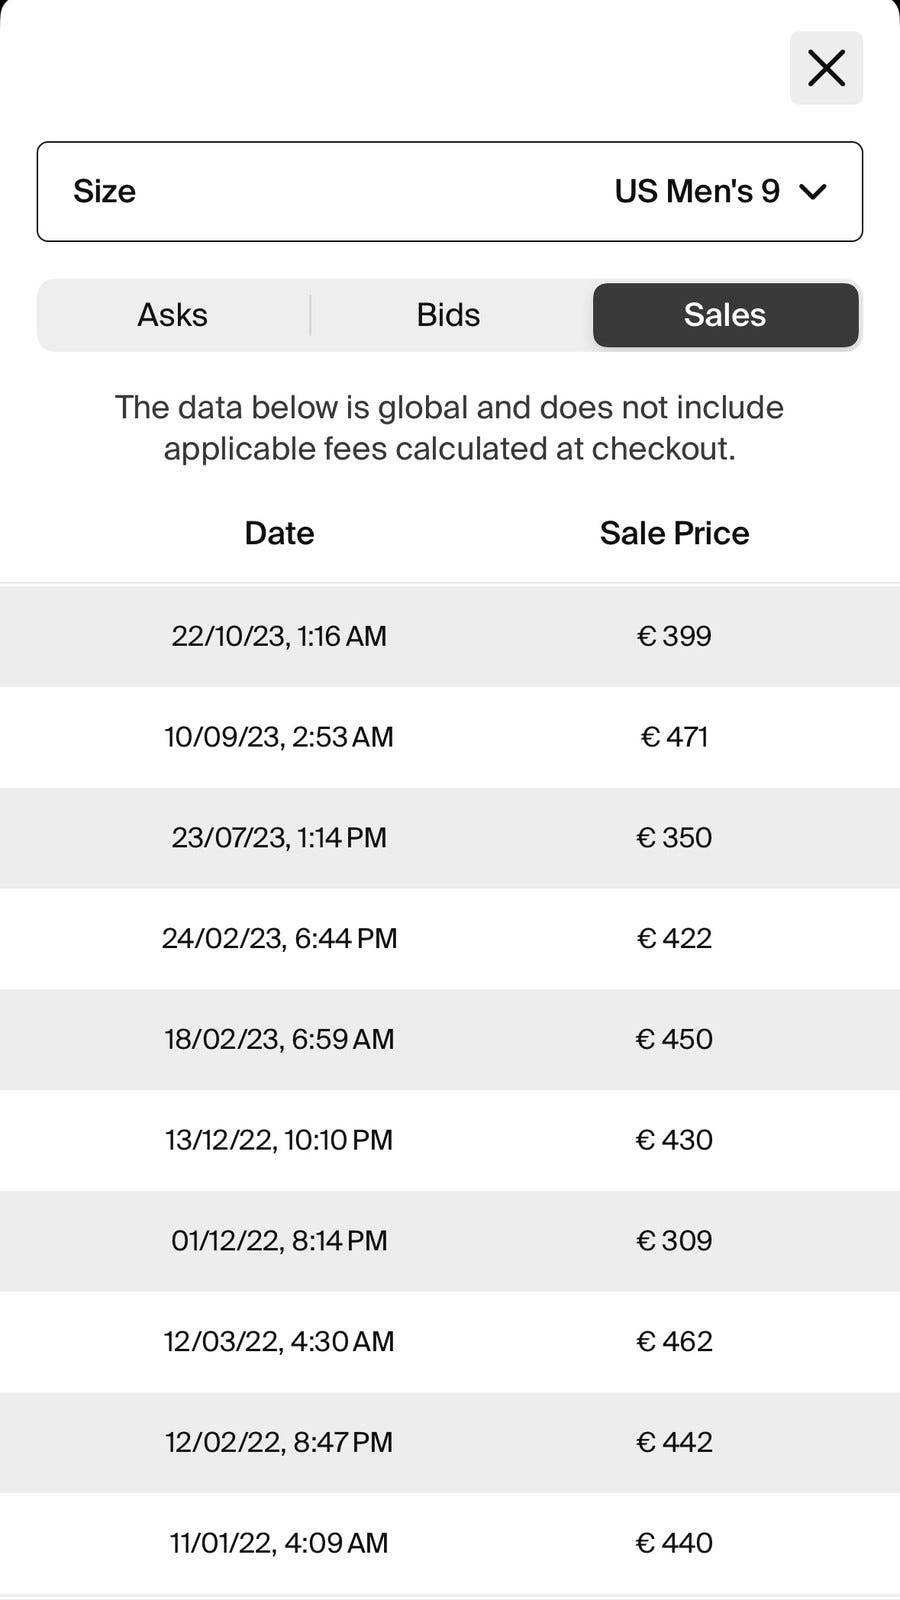The image size is (900, 1600).
Task: Click the Date column header
Action: click(x=279, y=533)
